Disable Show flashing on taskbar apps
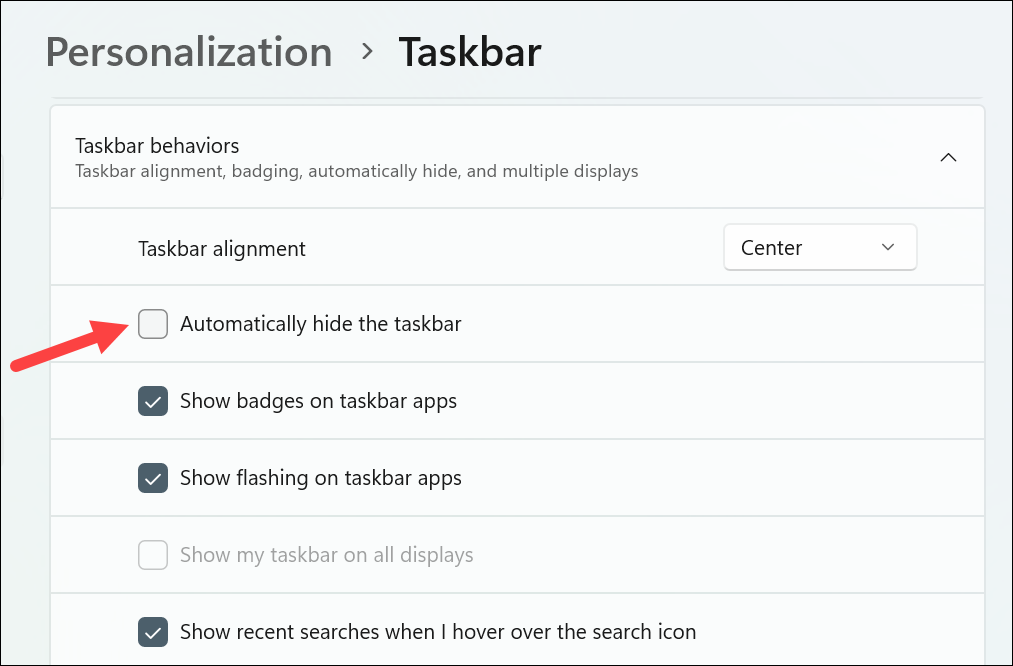The image size is (1013, 666). (152, 478)
